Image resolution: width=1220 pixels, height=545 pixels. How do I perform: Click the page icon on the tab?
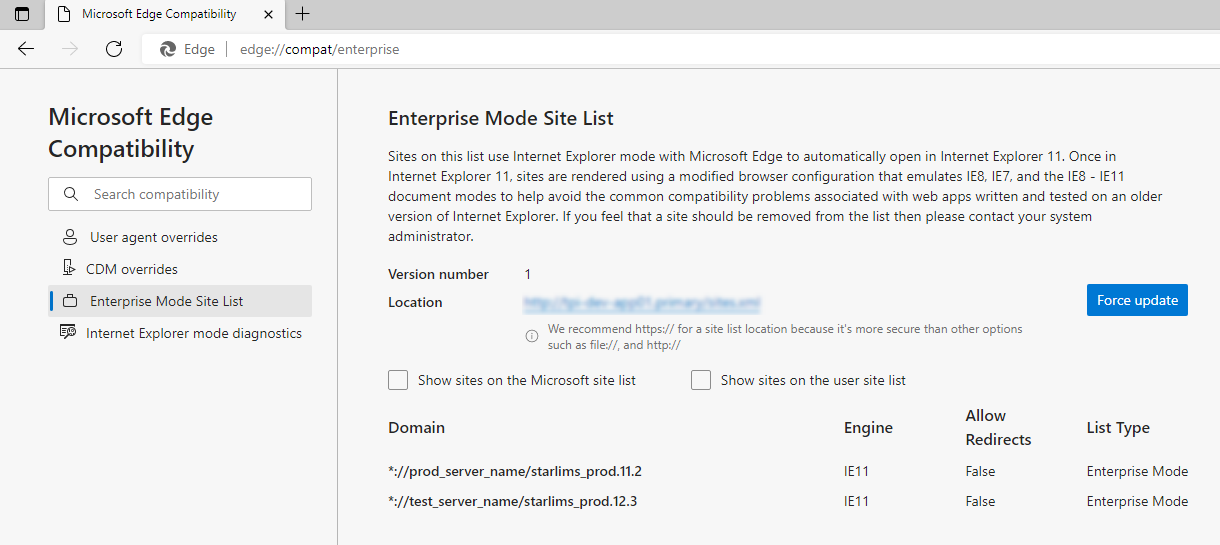65,14
